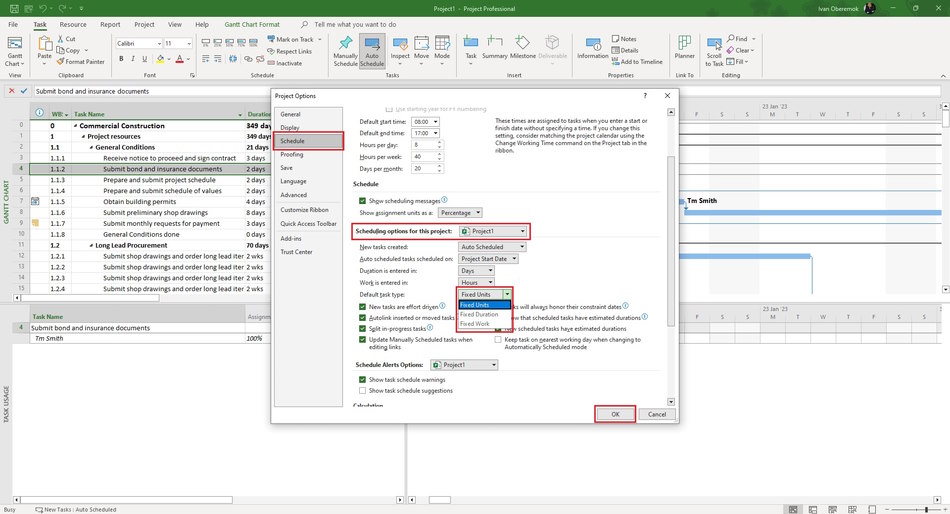Enable Show task schedule suggestions
Viewport: 950px width, 514px height.
362,391
